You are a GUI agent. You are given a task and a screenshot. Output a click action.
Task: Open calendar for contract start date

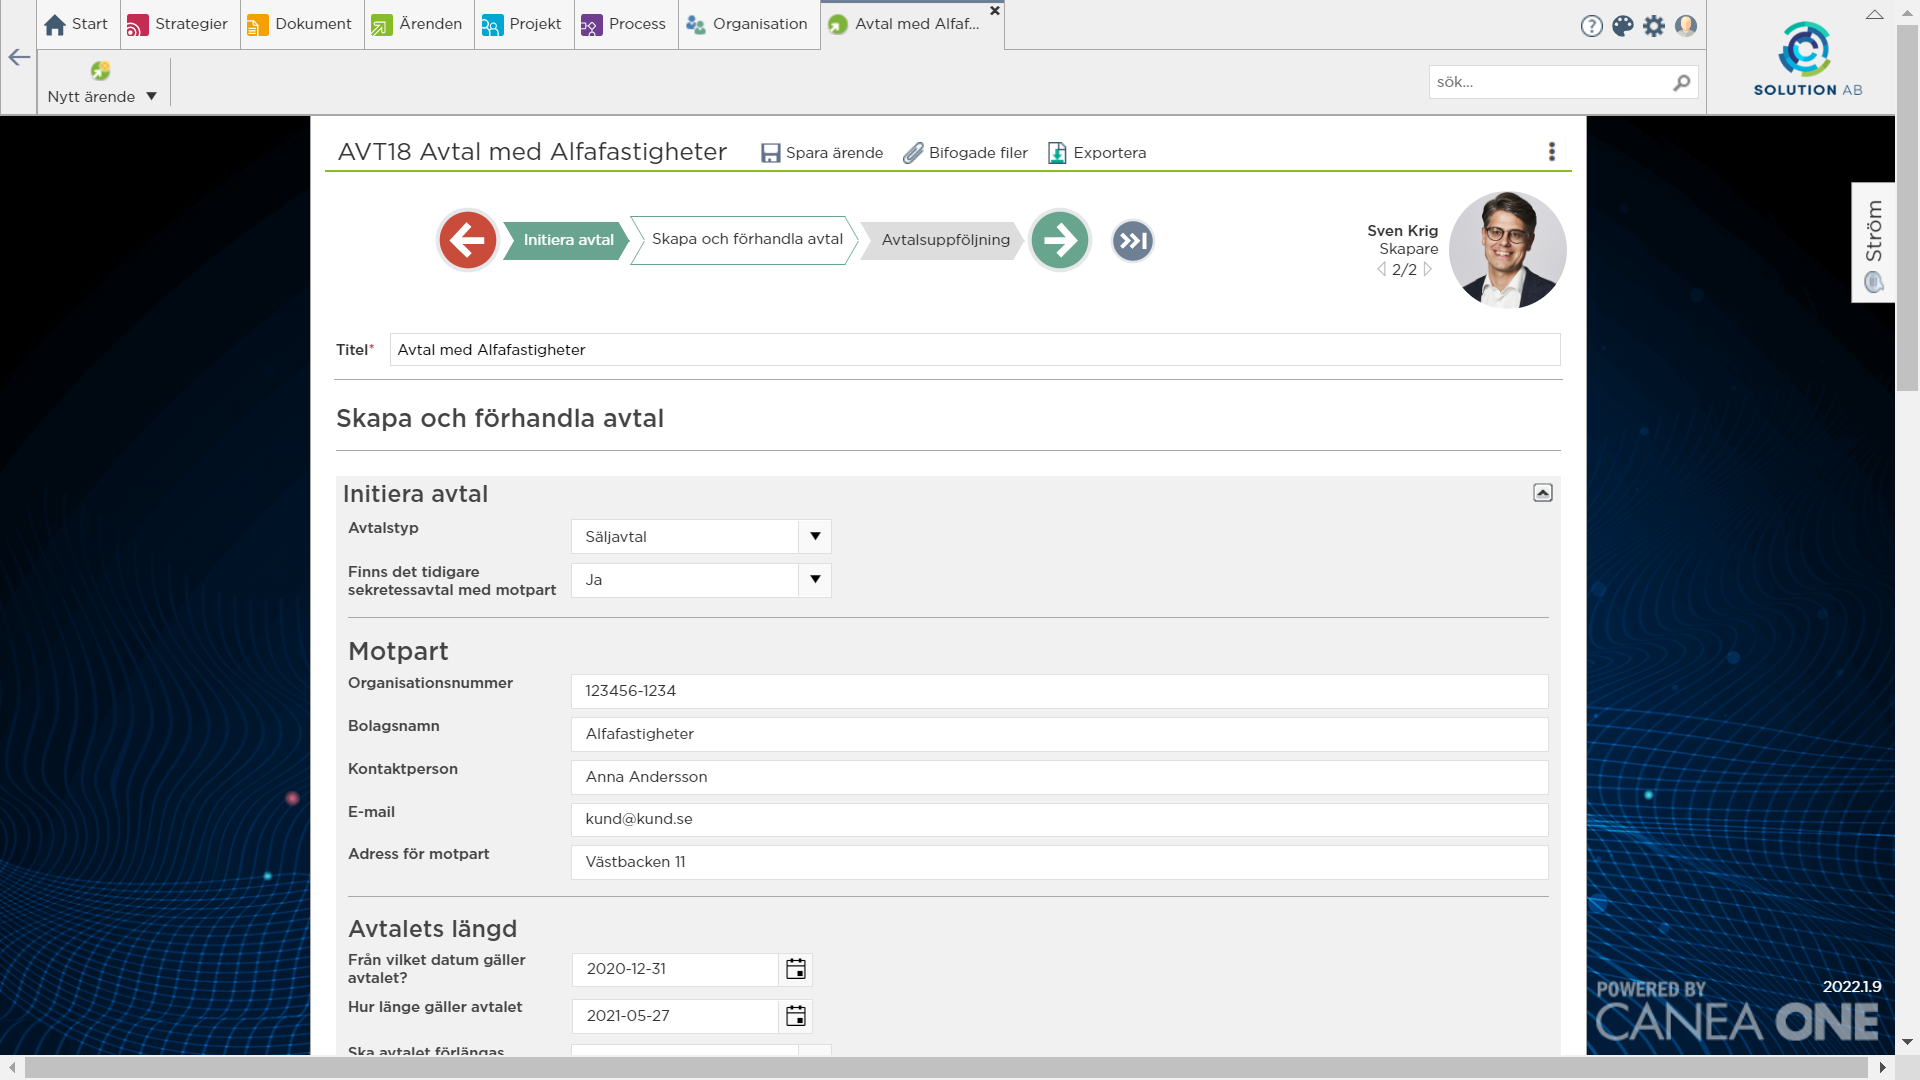coord(796,969)
